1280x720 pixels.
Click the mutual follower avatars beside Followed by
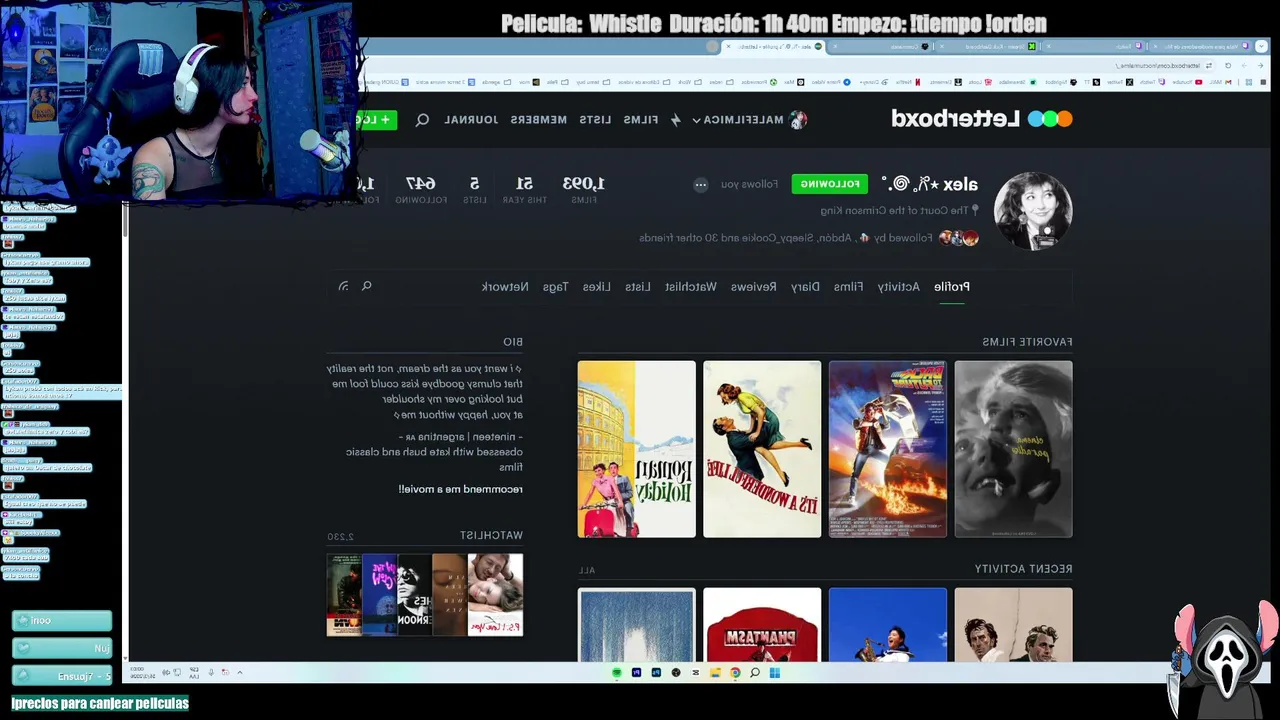[958, 238]
